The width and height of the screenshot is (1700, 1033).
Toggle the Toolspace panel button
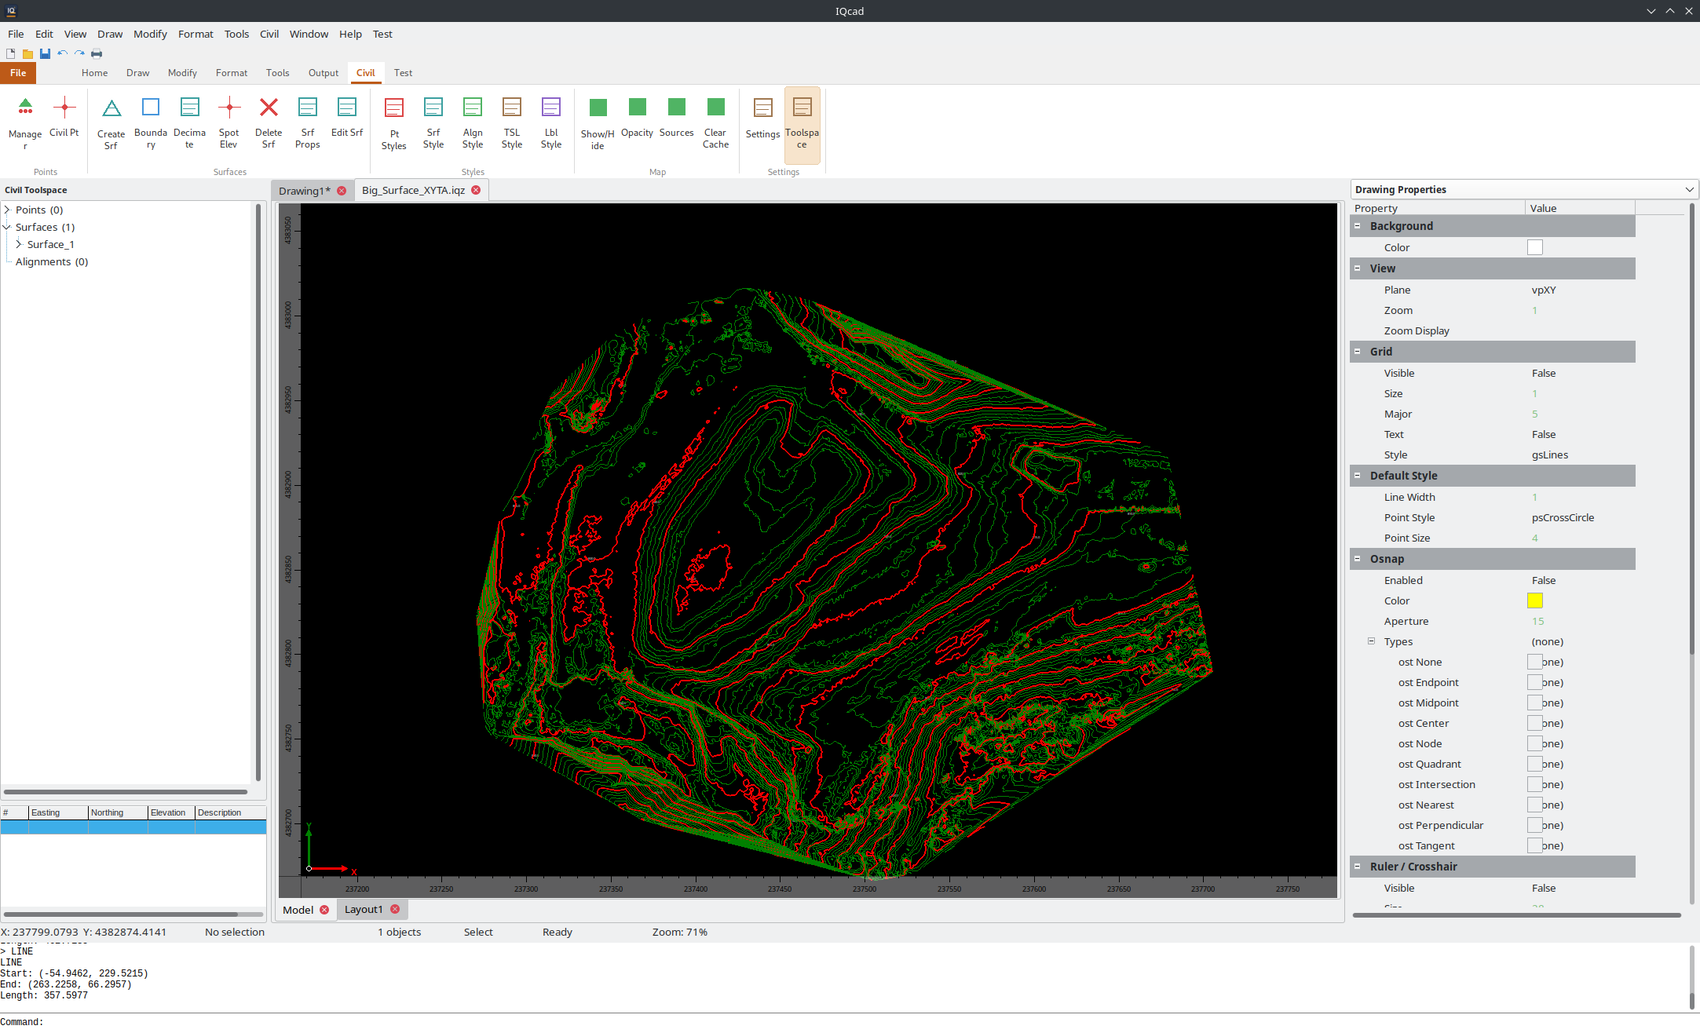[x=802, y=125]
